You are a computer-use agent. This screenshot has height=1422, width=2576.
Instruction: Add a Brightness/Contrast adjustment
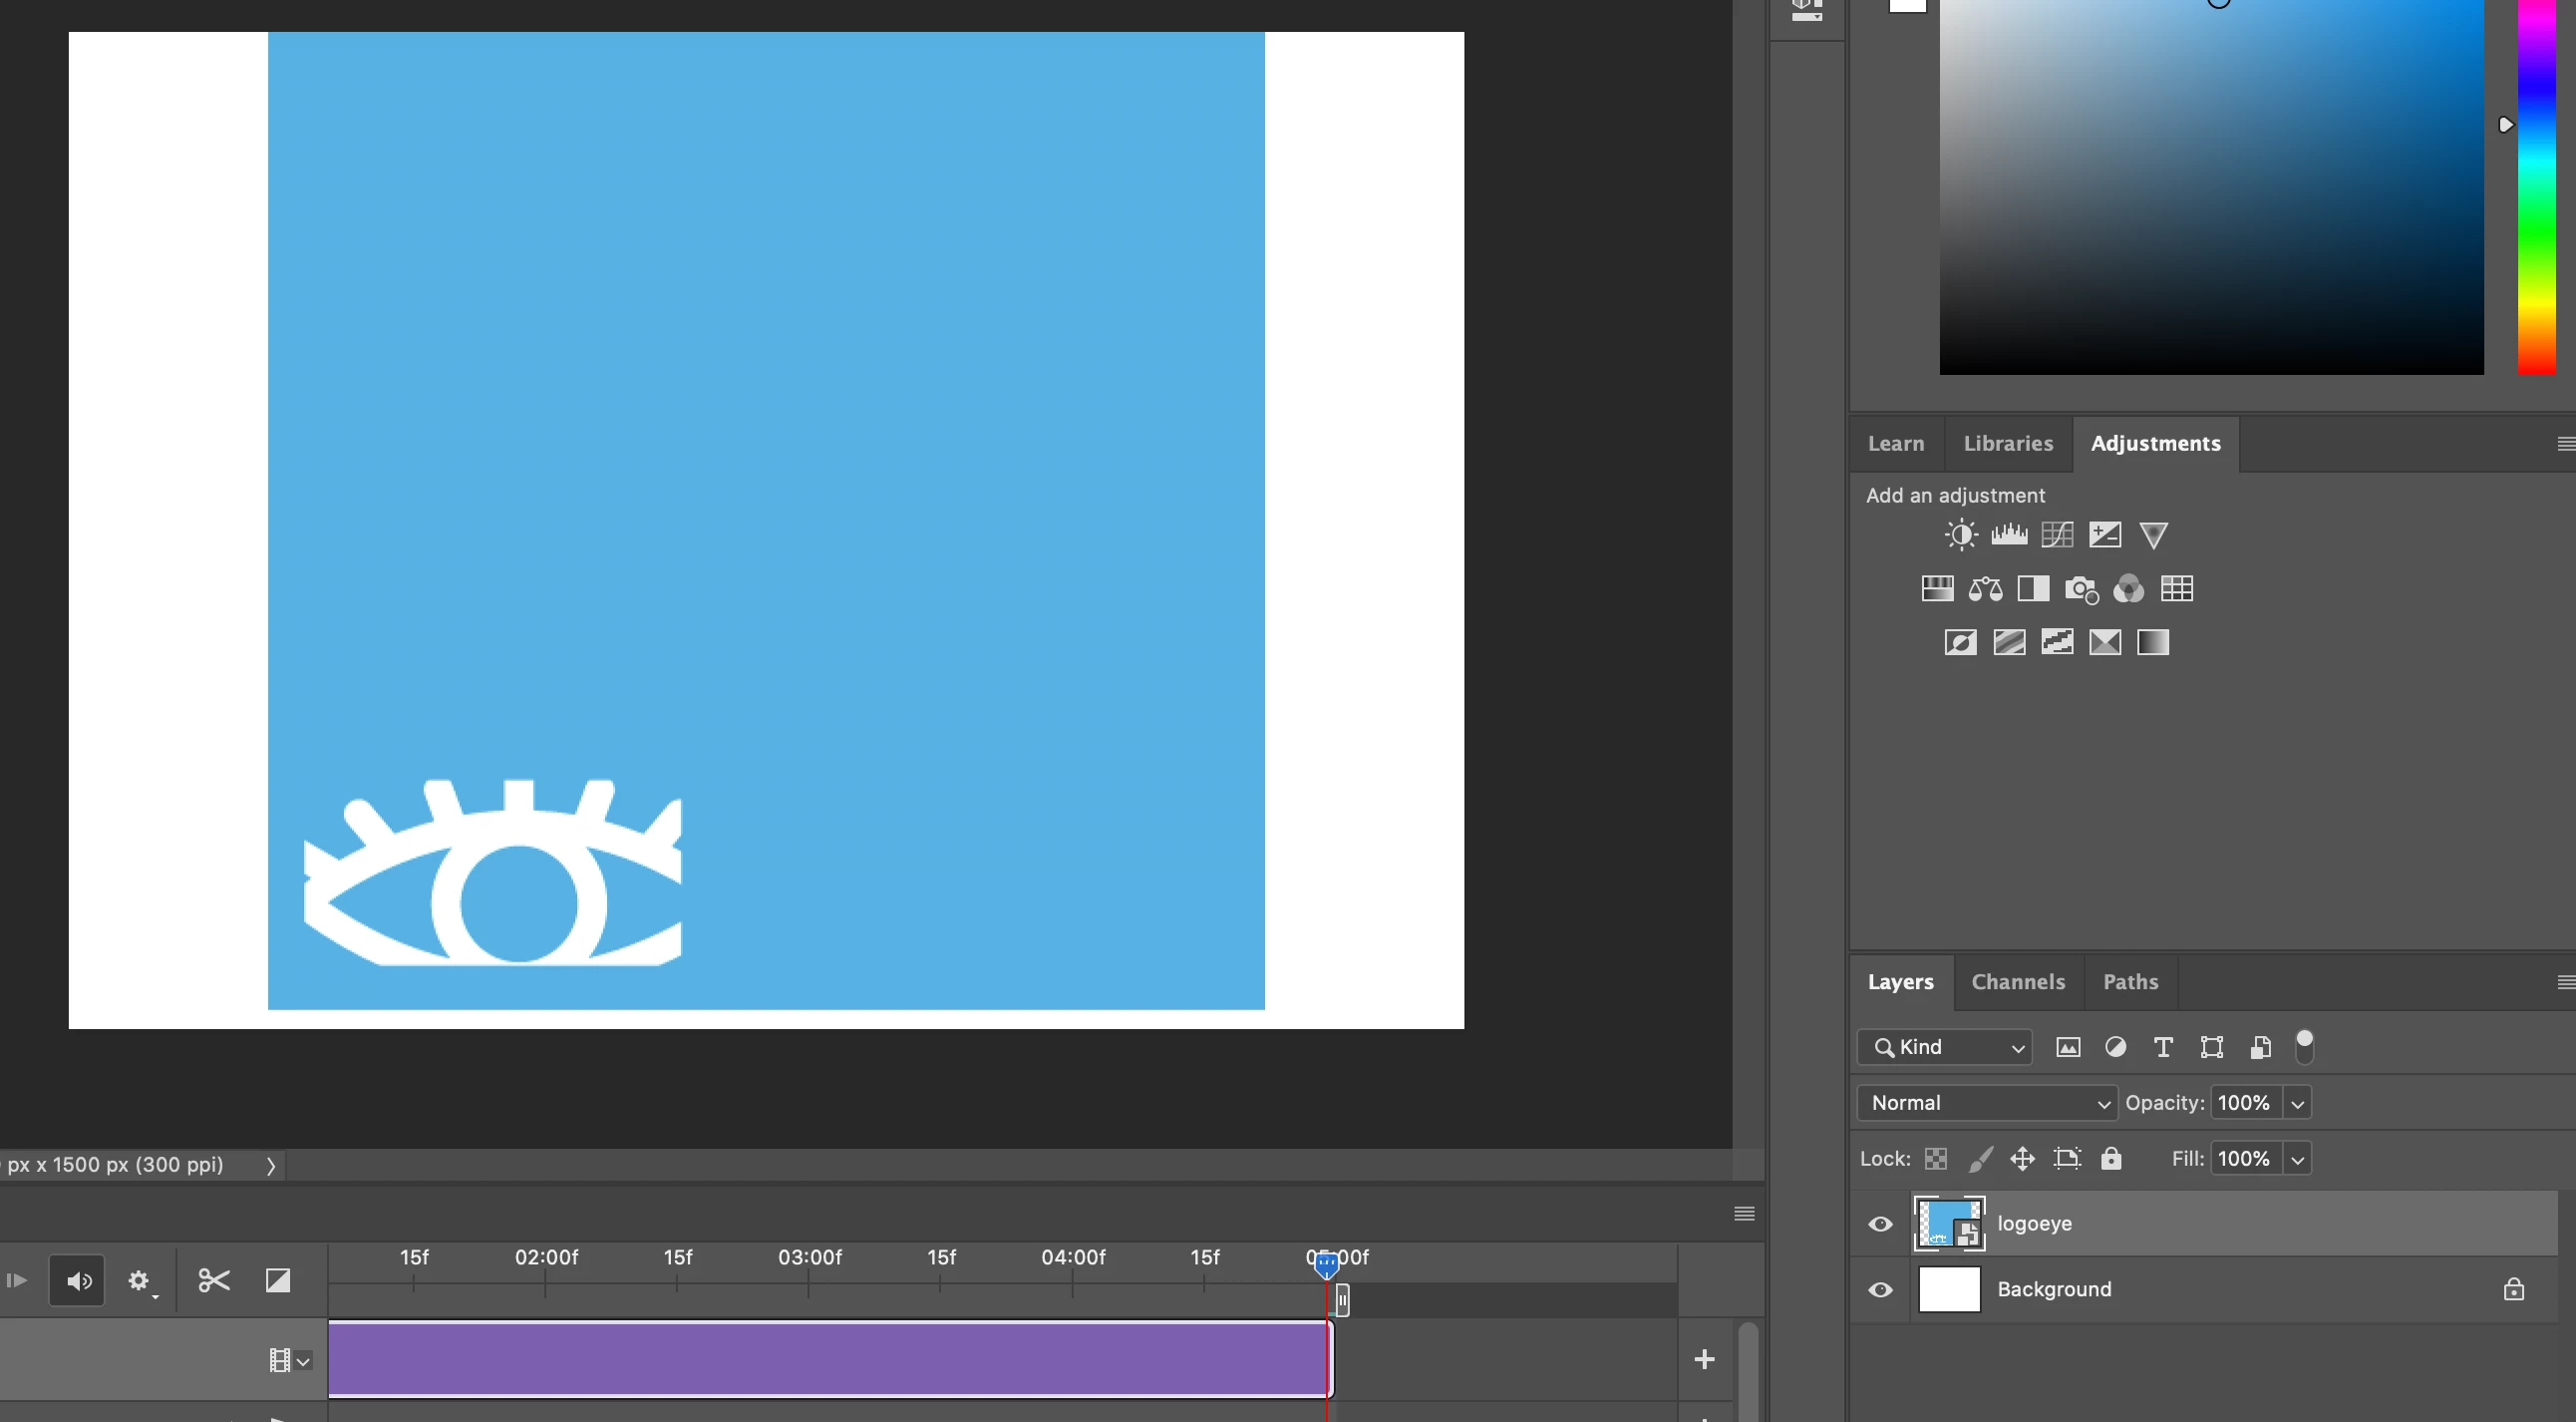click(1961, 535)
